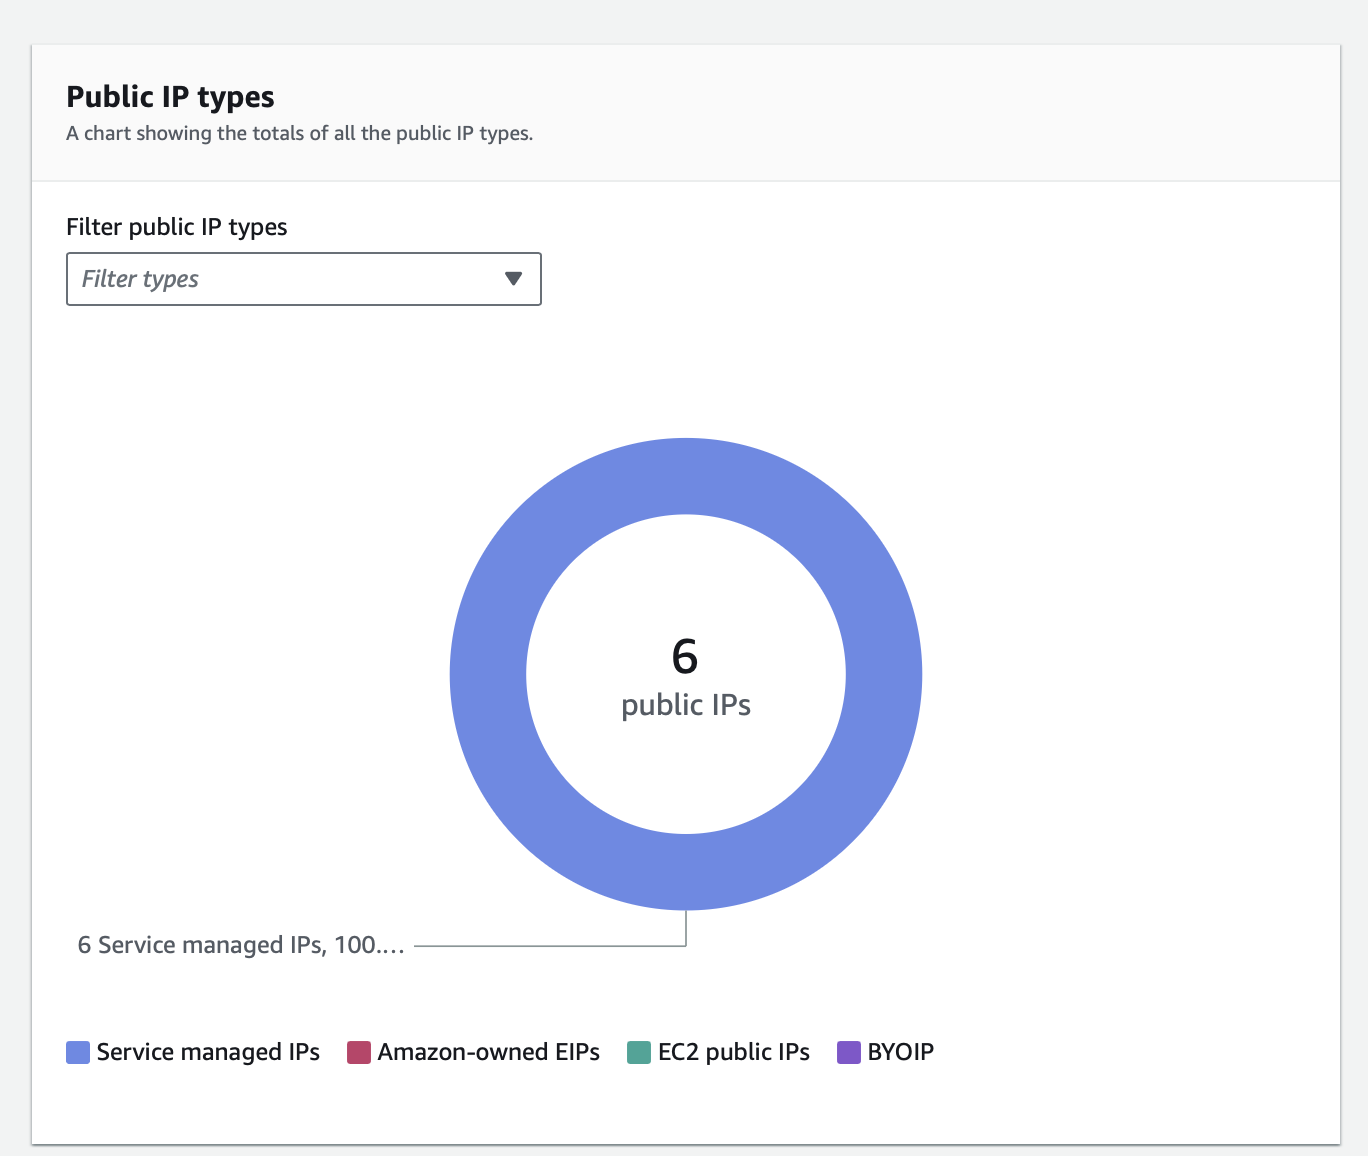Click the dropdown arrow on Filter types

[x=513, y=279]
